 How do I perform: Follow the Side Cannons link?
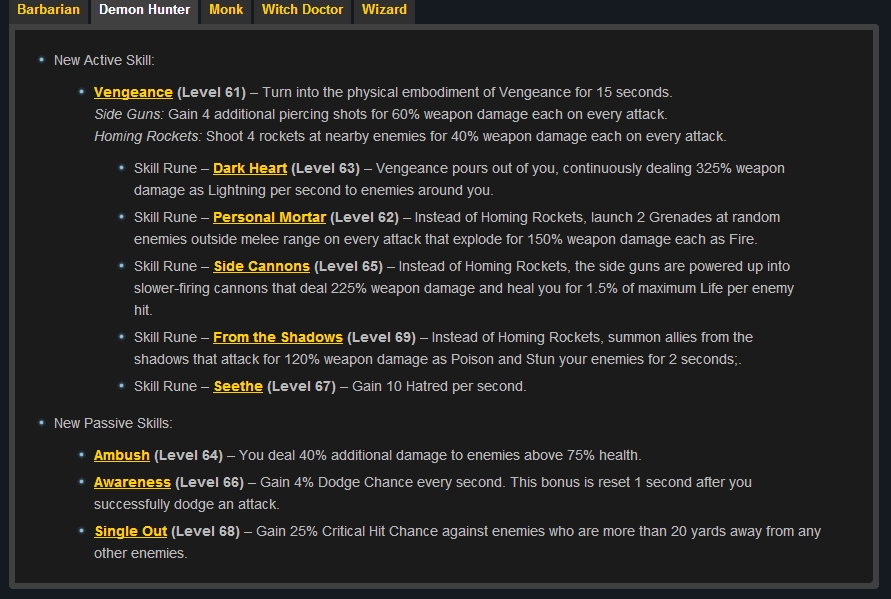pyautogui.click(x=261, y=266)
